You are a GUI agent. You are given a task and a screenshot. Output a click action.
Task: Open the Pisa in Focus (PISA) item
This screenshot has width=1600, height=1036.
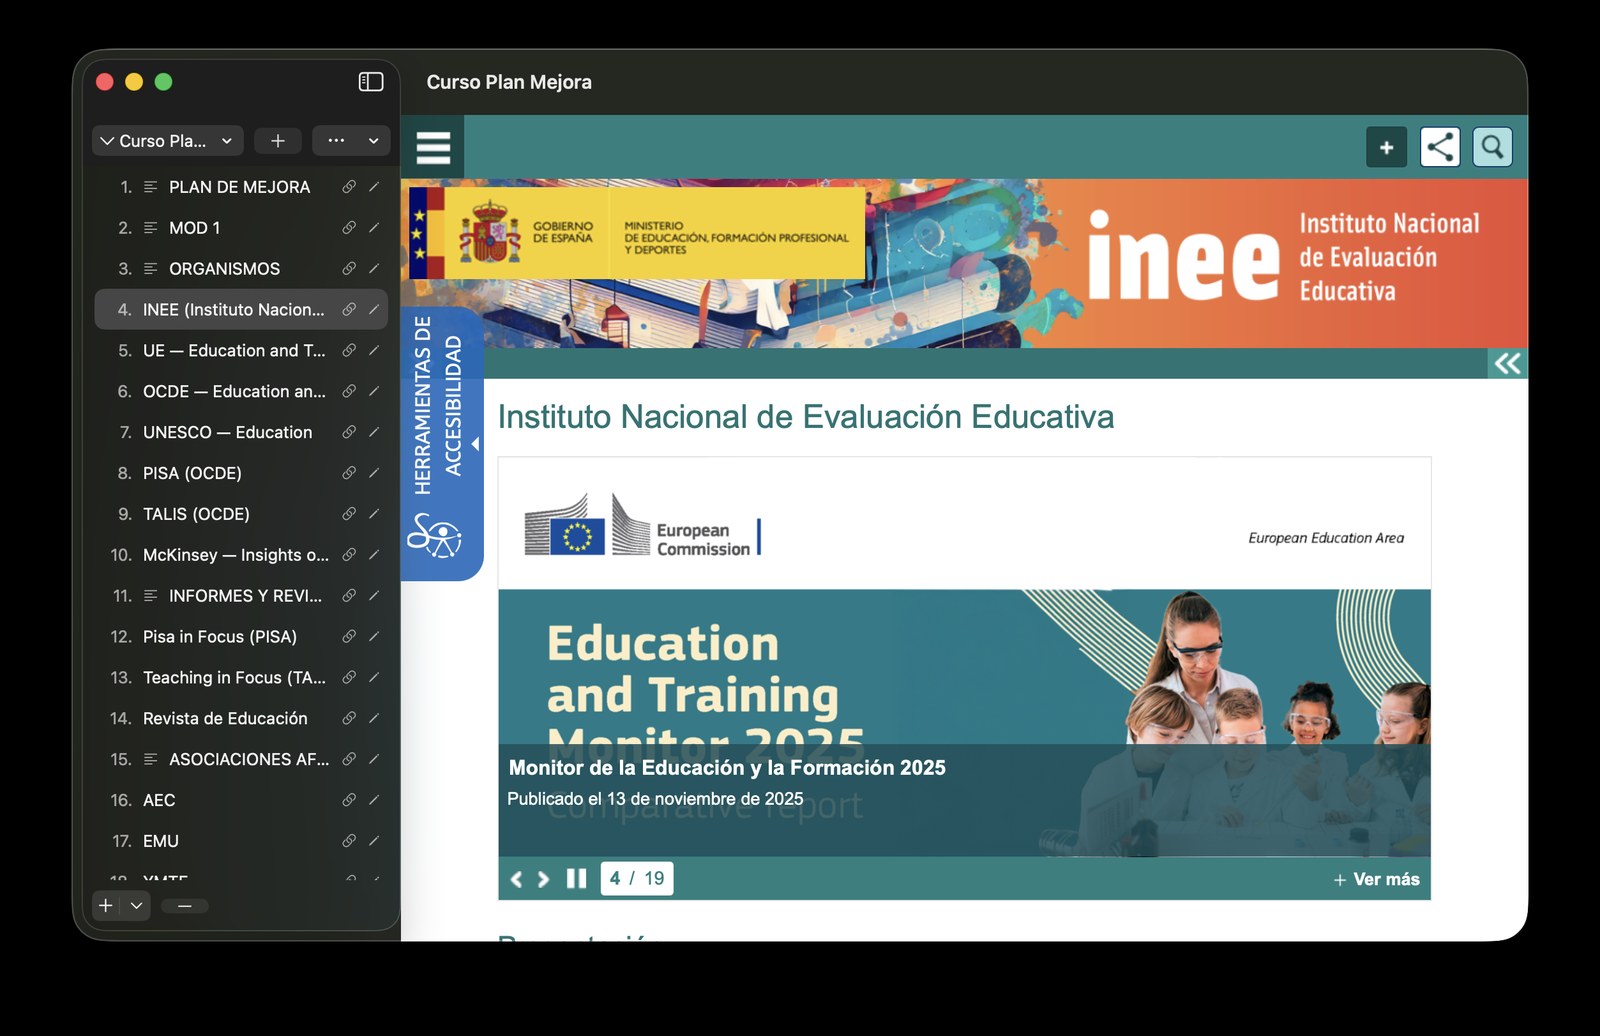pos(240,637)
